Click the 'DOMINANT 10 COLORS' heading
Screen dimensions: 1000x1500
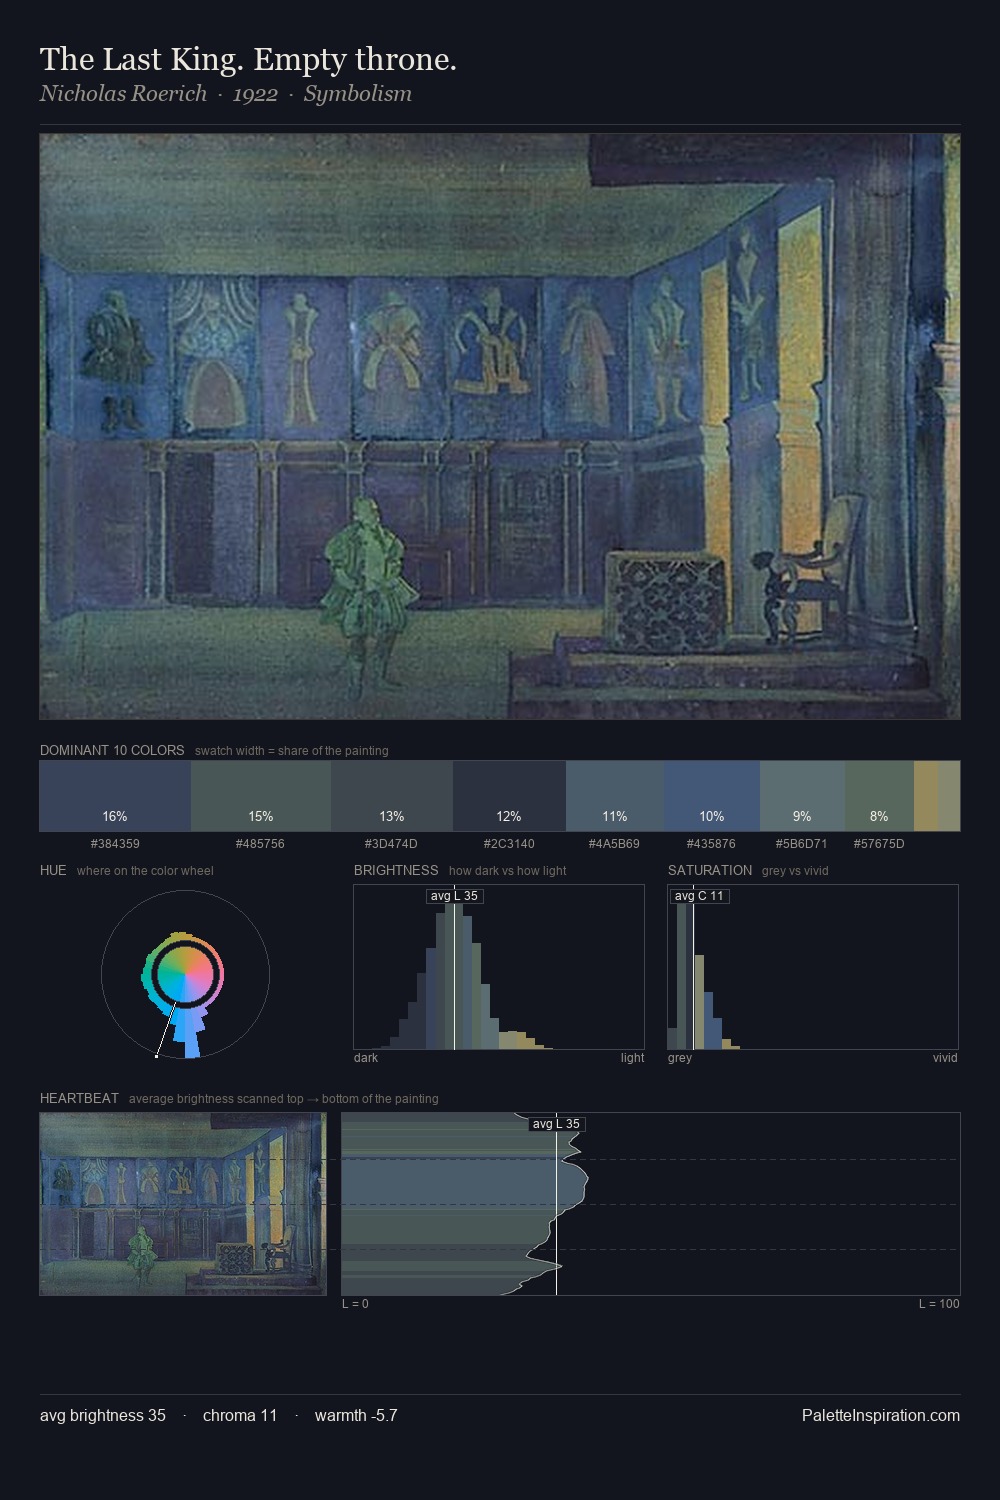[112, 750]
